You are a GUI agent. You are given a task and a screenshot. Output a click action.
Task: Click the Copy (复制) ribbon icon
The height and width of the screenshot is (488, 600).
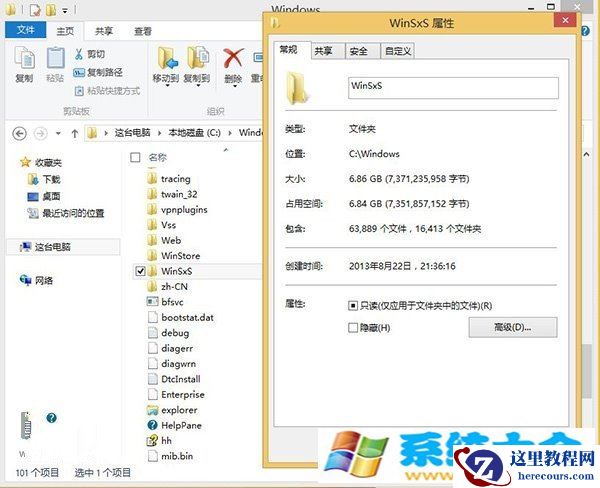(24, 59)
